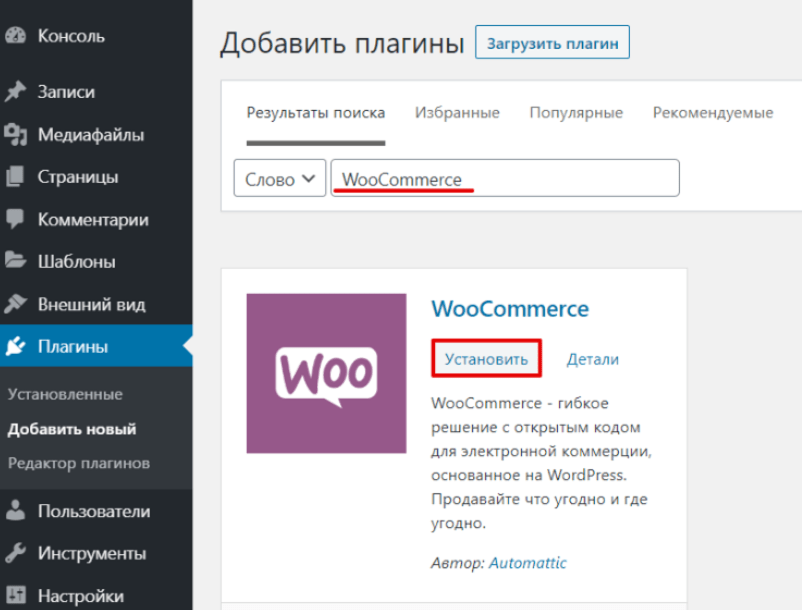Switch to the Избранные tab
Viewport: 802px width, 610px height.
(457, 112)
